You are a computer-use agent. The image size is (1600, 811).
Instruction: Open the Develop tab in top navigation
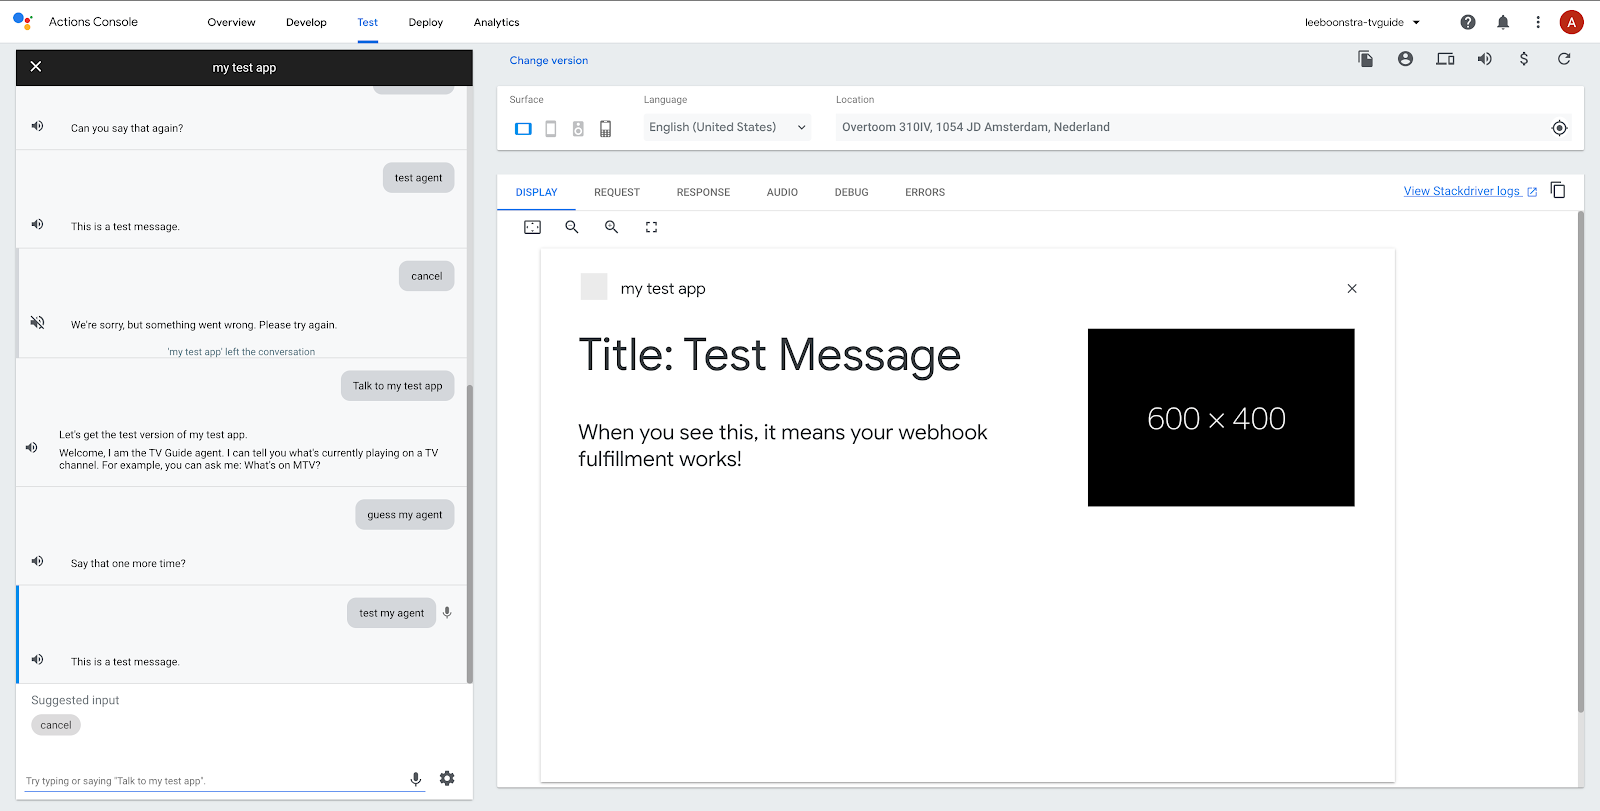(306, 22)
